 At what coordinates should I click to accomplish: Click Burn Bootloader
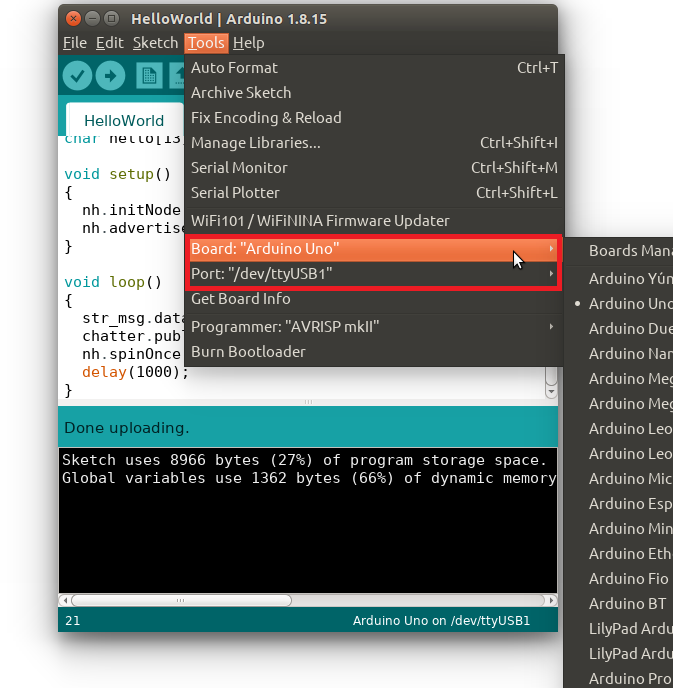tap(374, 352)
